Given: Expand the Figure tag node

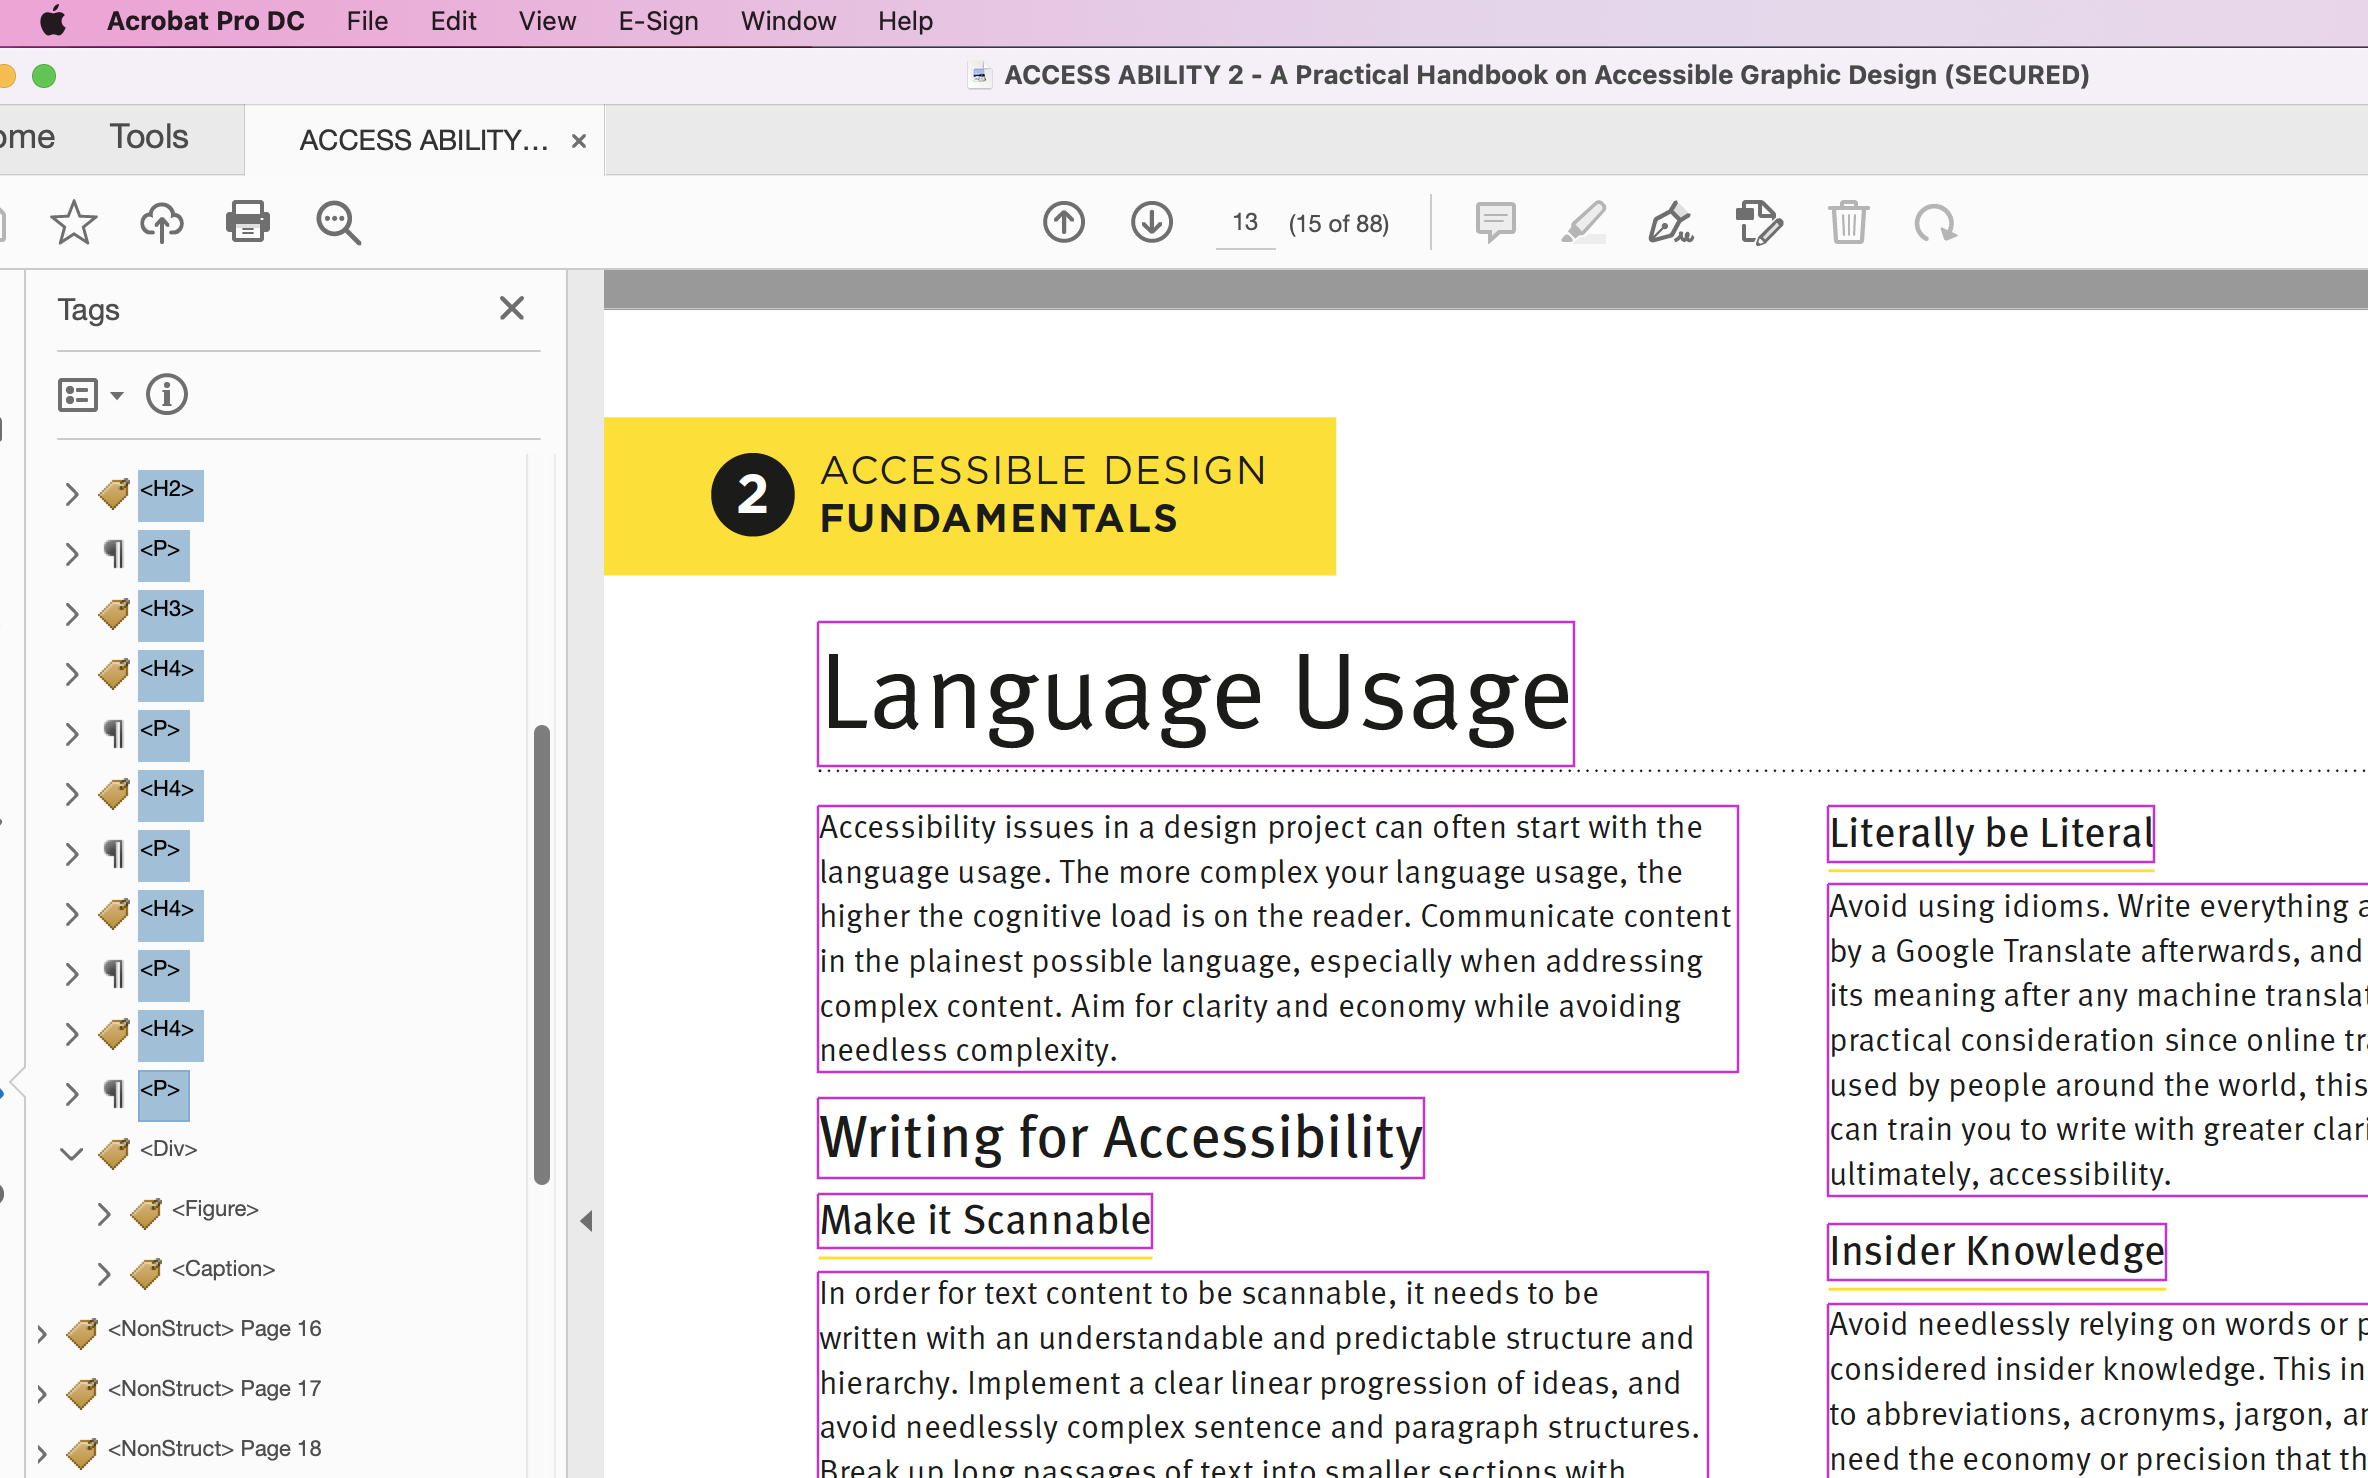Looking at the screenshot, I should [x=103, y=1213].
